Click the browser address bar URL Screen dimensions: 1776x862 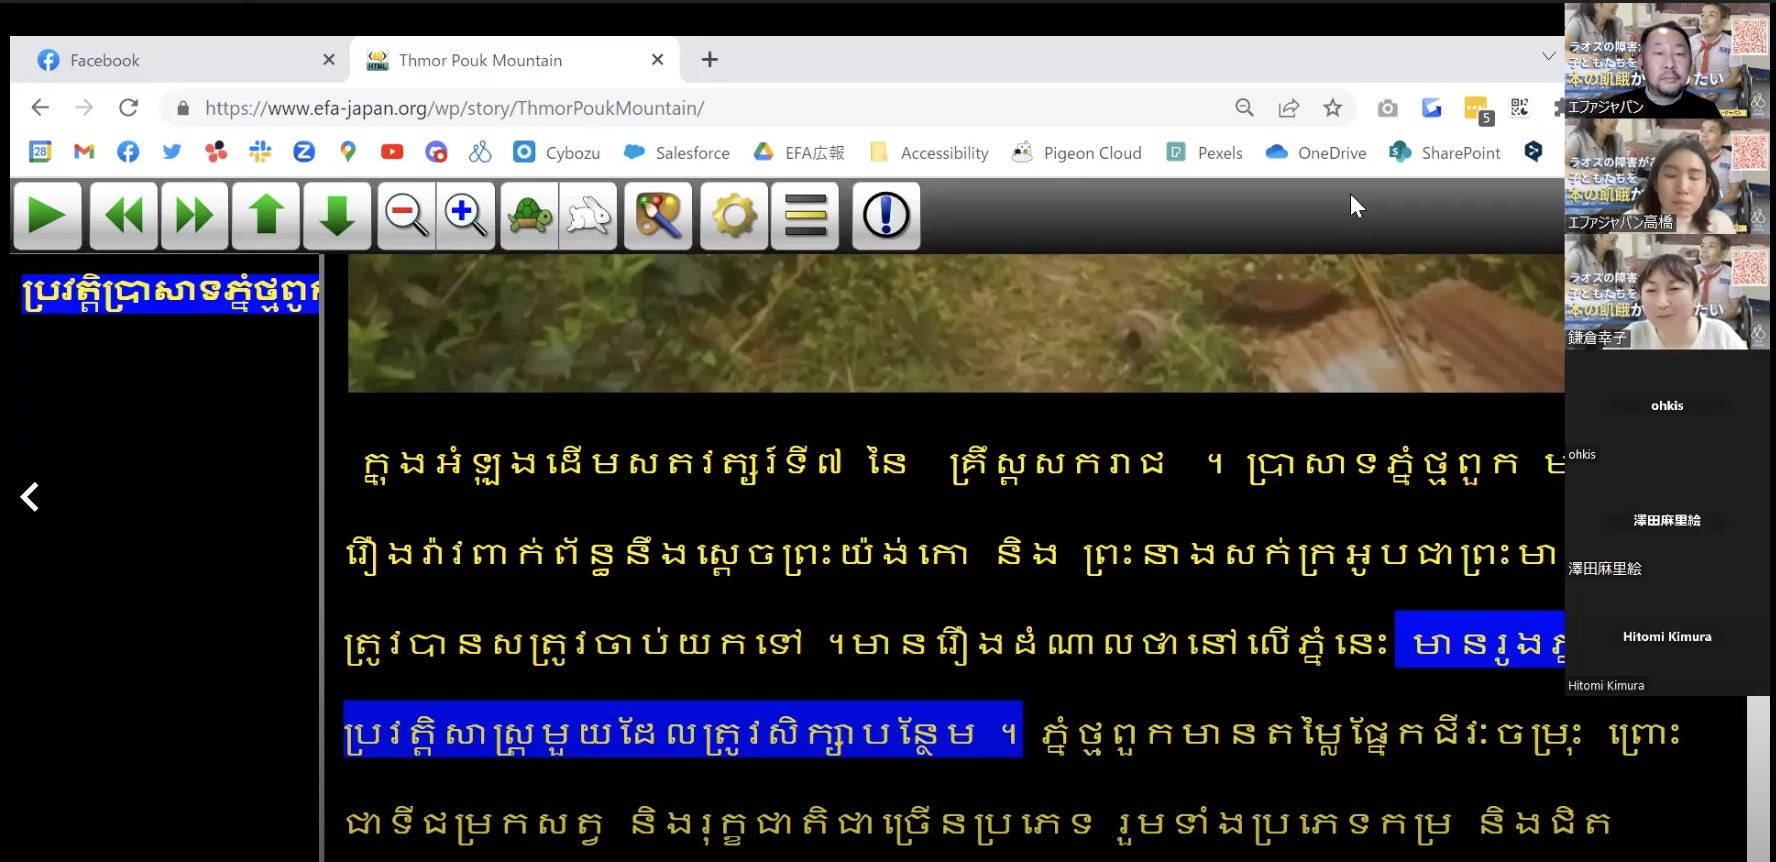tap(454, 108)
